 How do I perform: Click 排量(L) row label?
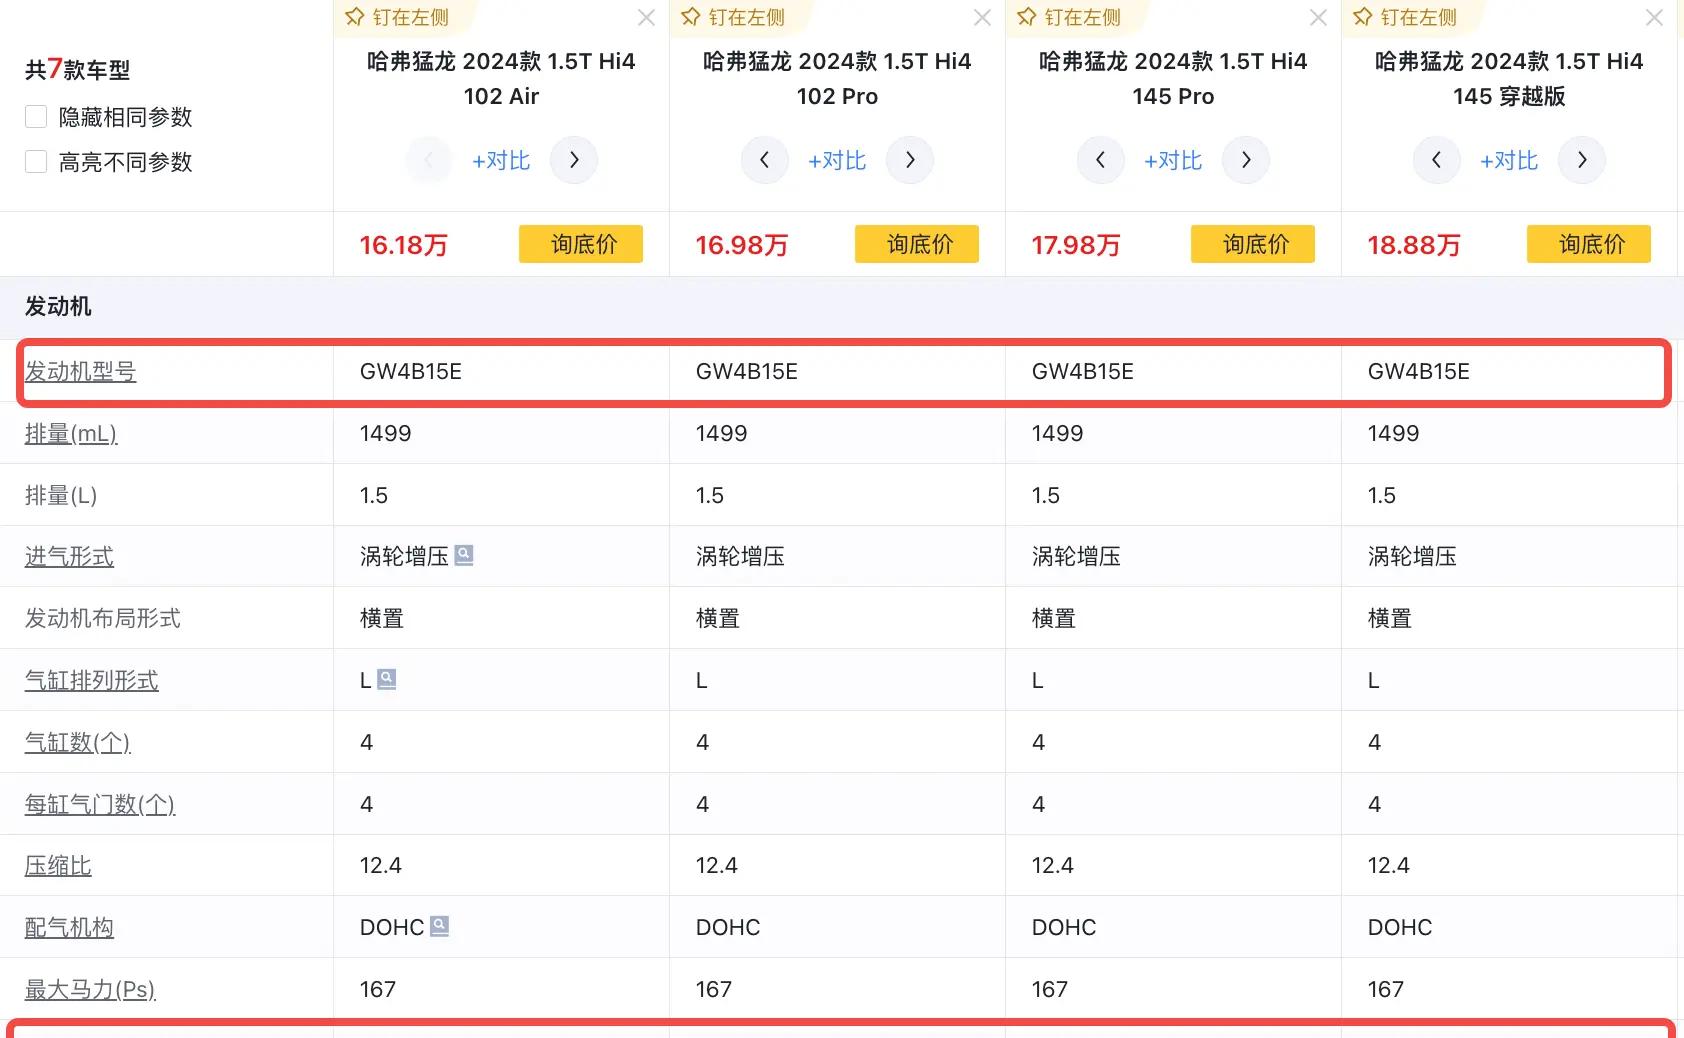click(x=61, y=495)
